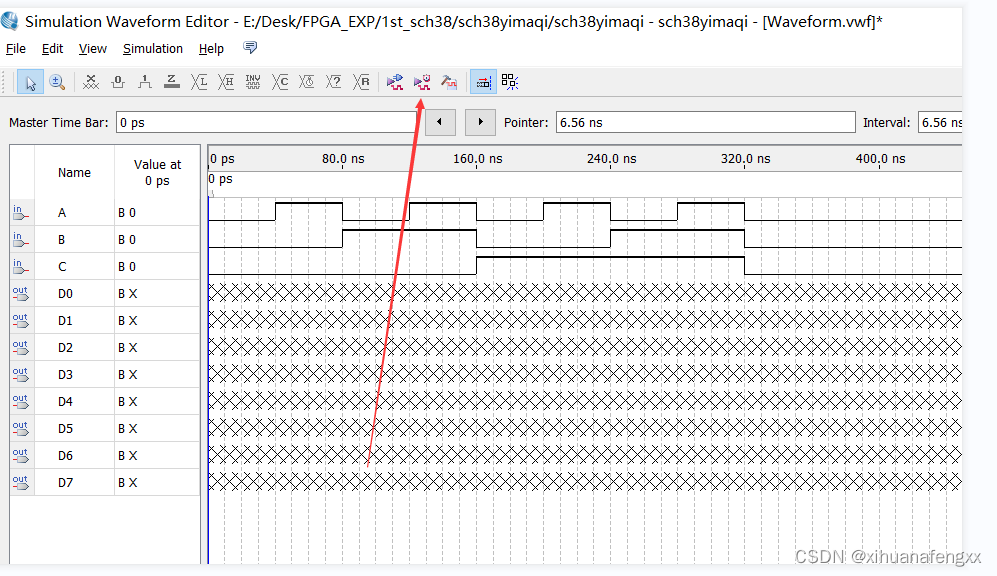Click the Interval value field

tap(940, 123)
